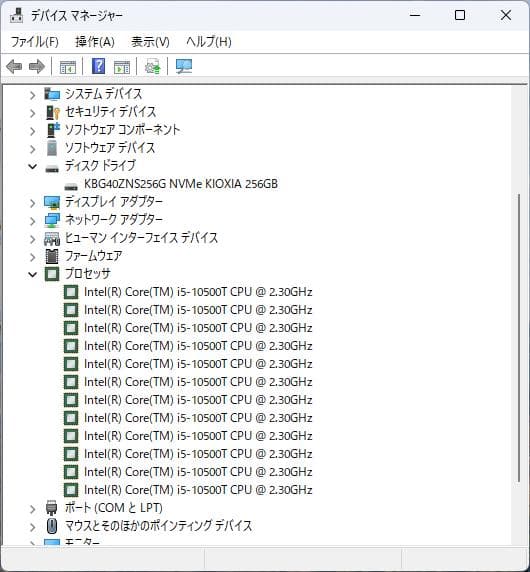
Task: Select the セキュリティ デバイス label
Action: [x=111, y=112]
